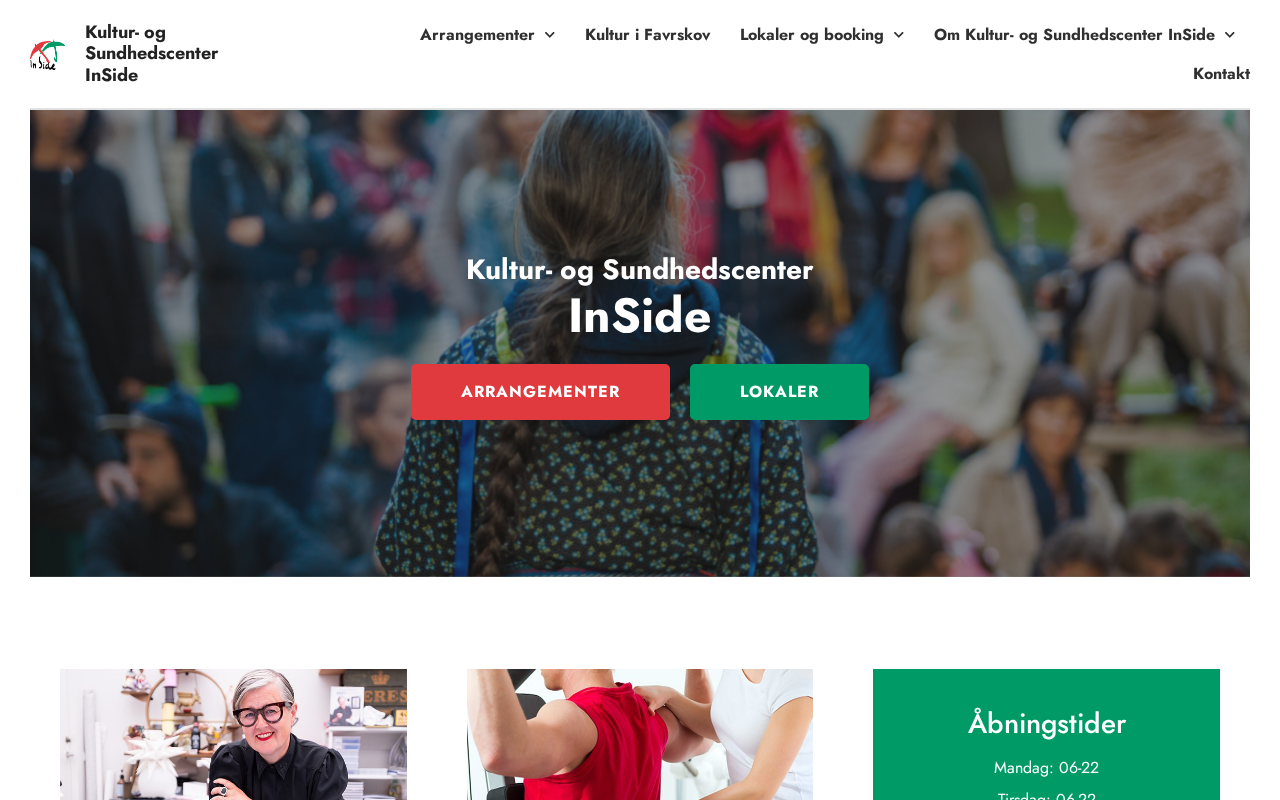Image resolution: width=1280 pixels, height=800 pixels.
Task: Open Kultur i Favrskov page
Action: 647,35
